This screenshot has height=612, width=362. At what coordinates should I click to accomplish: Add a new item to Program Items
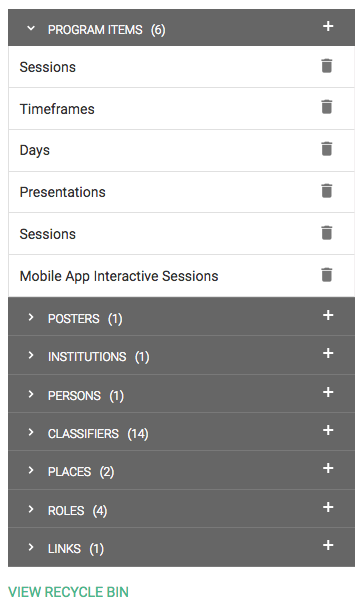328,26
